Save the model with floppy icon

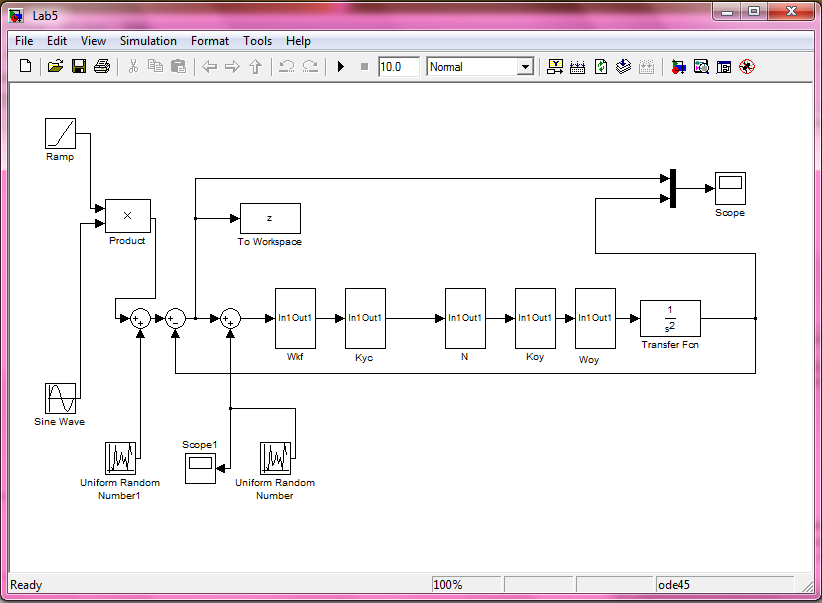click(79, 67)
